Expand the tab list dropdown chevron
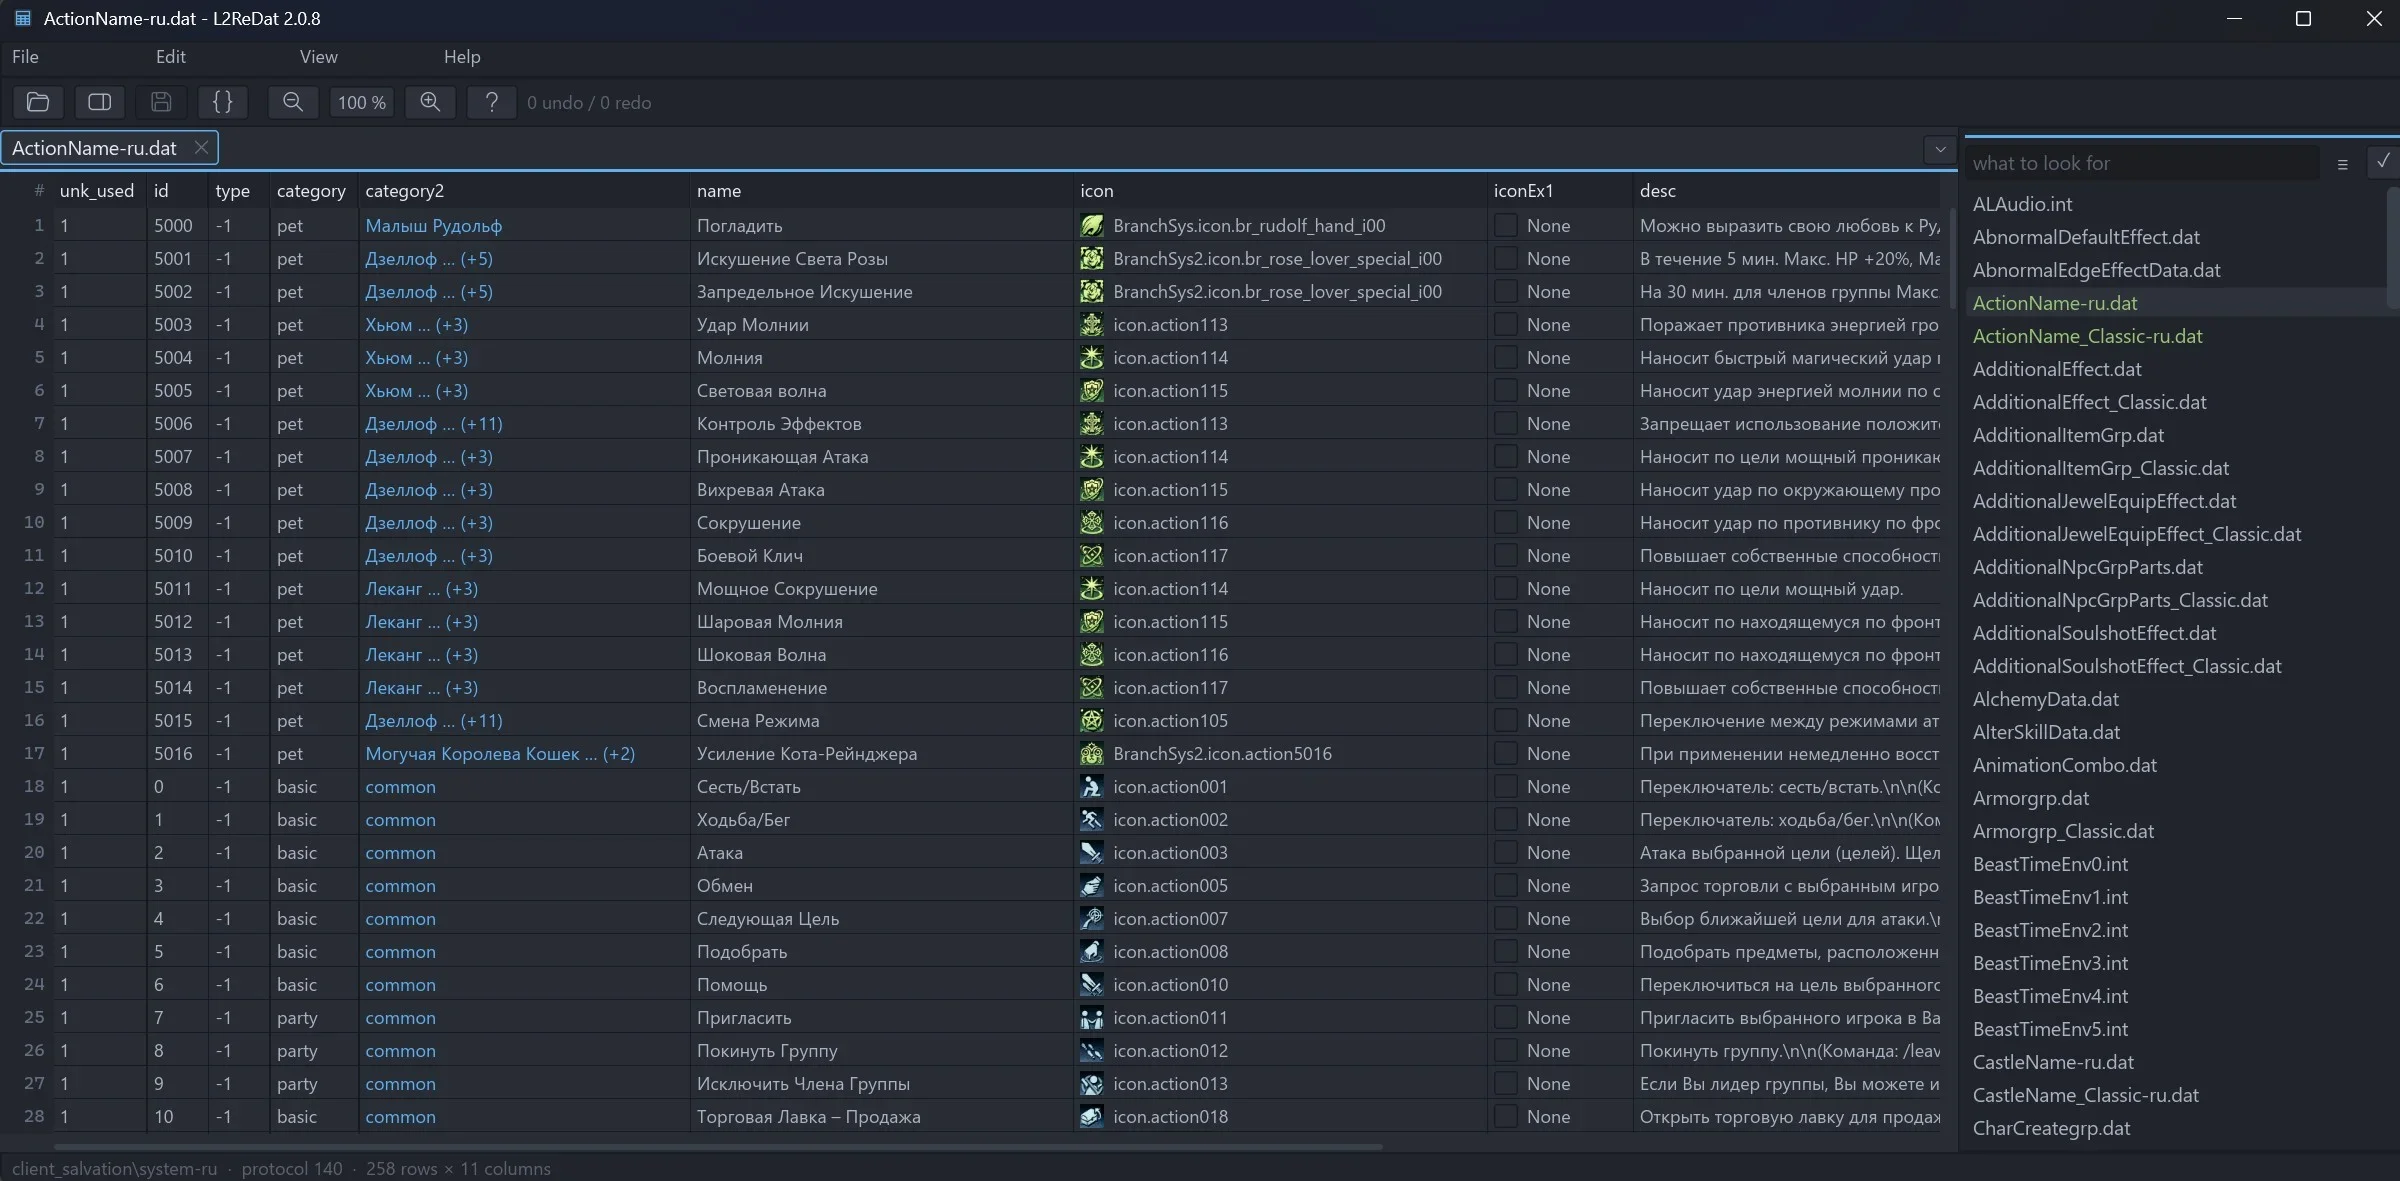Viewport: 2400px width, 1181px height. coord(1940,149)
